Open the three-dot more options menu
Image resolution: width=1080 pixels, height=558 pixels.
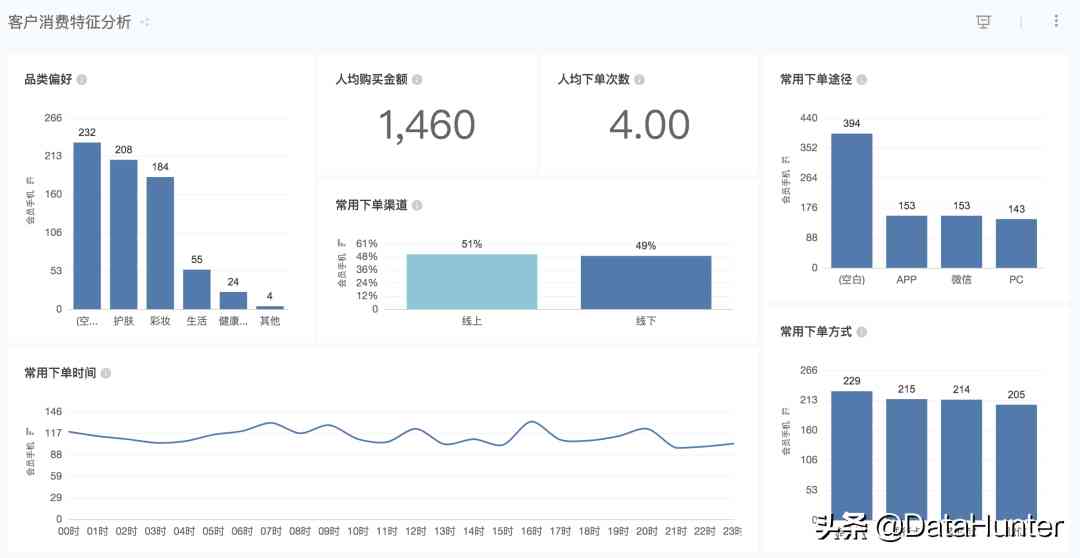1056,22
